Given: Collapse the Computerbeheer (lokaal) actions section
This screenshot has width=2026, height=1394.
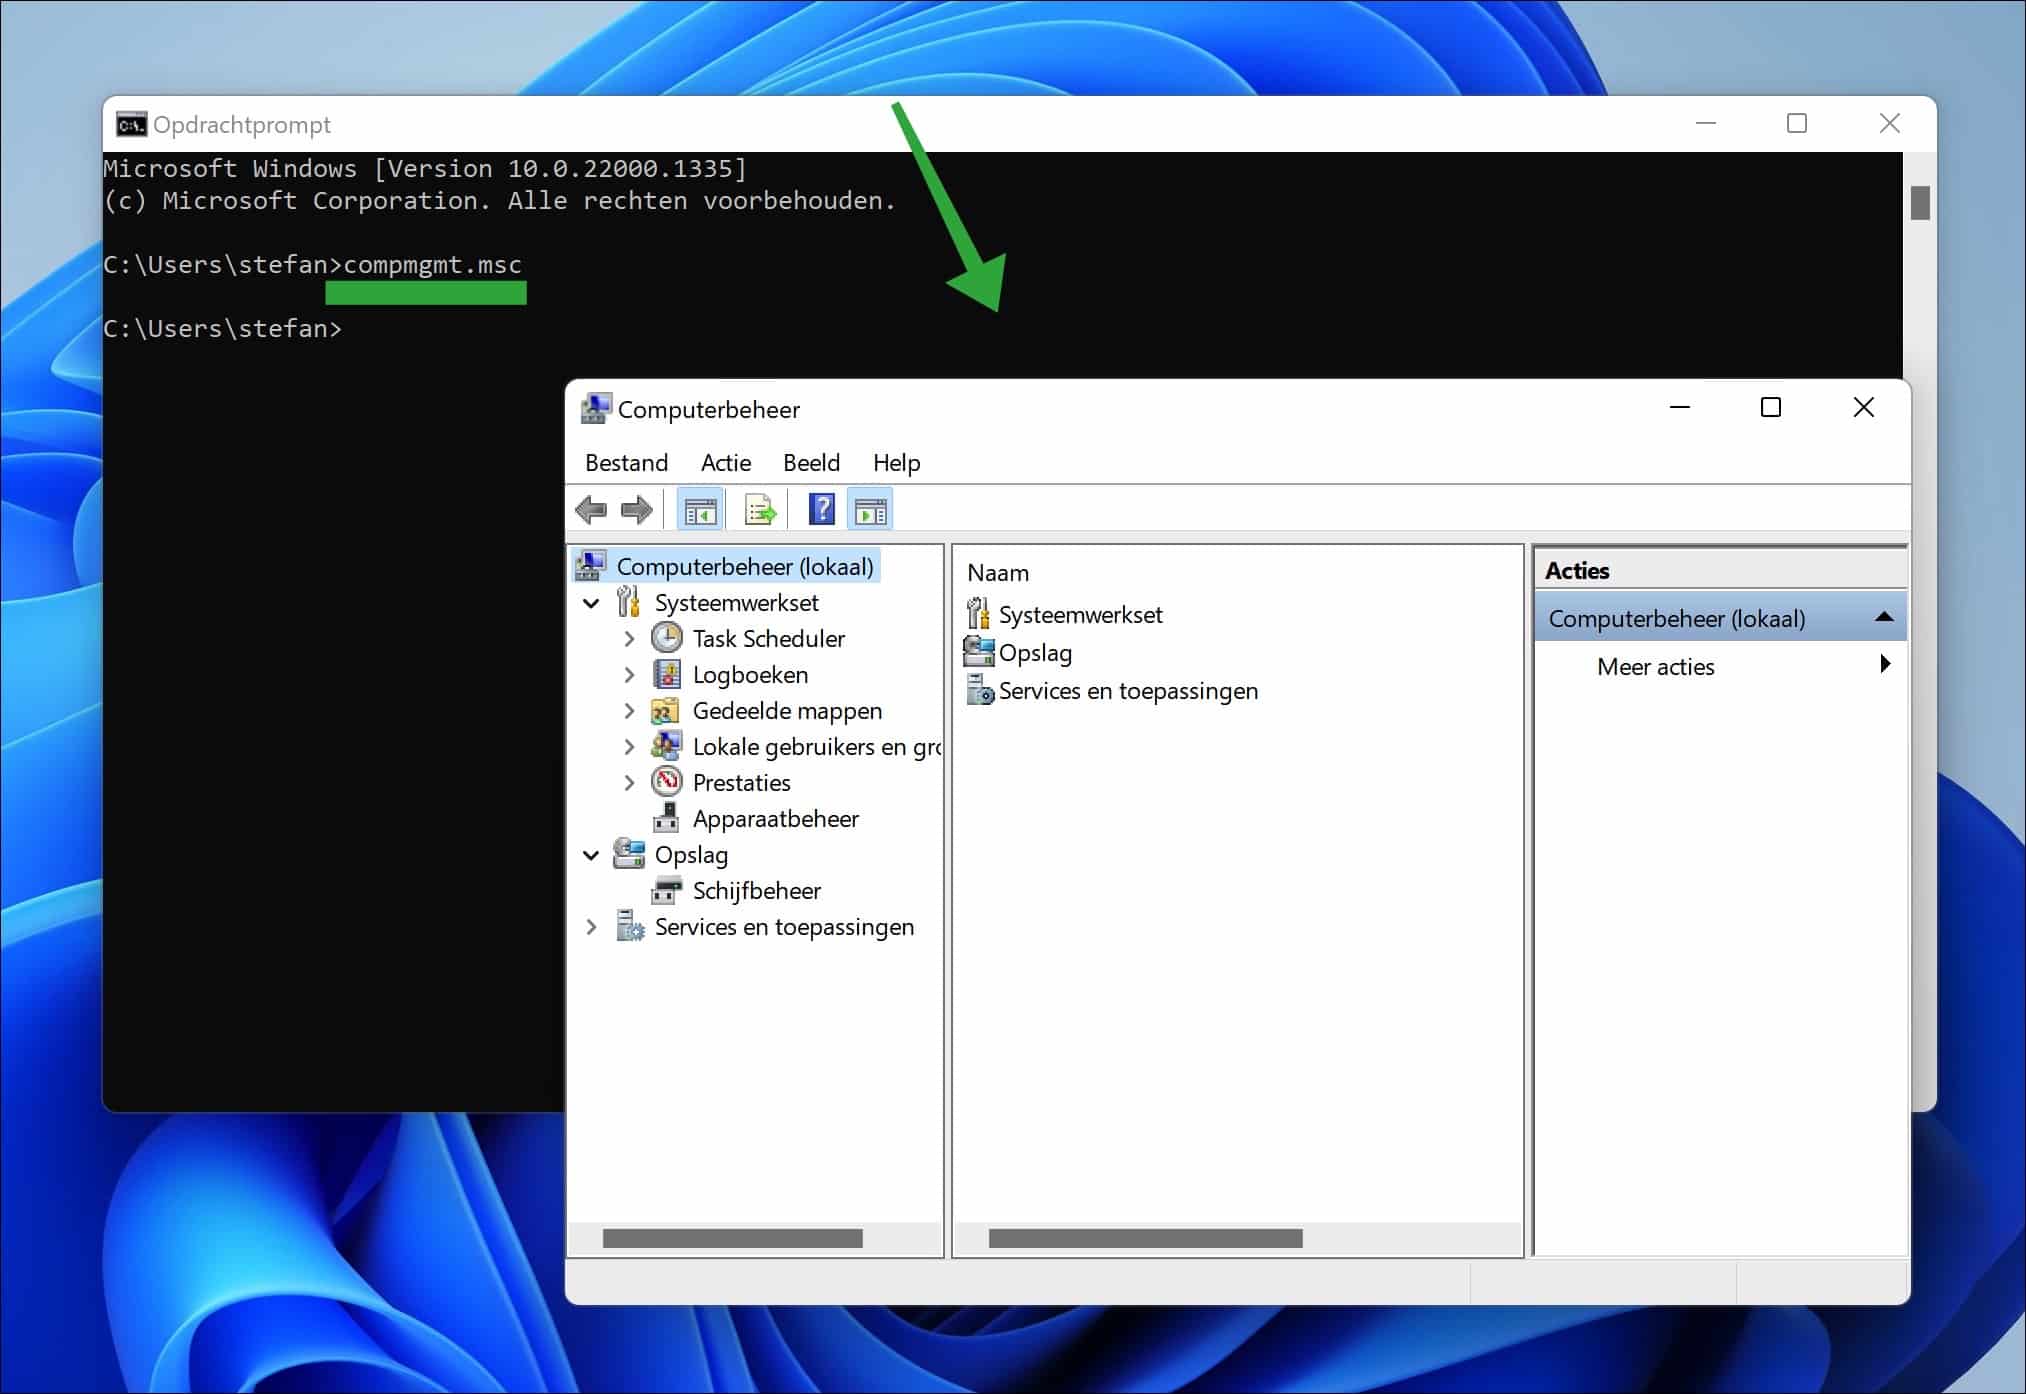Looking at the screenshot, I should click(1884, 618).
